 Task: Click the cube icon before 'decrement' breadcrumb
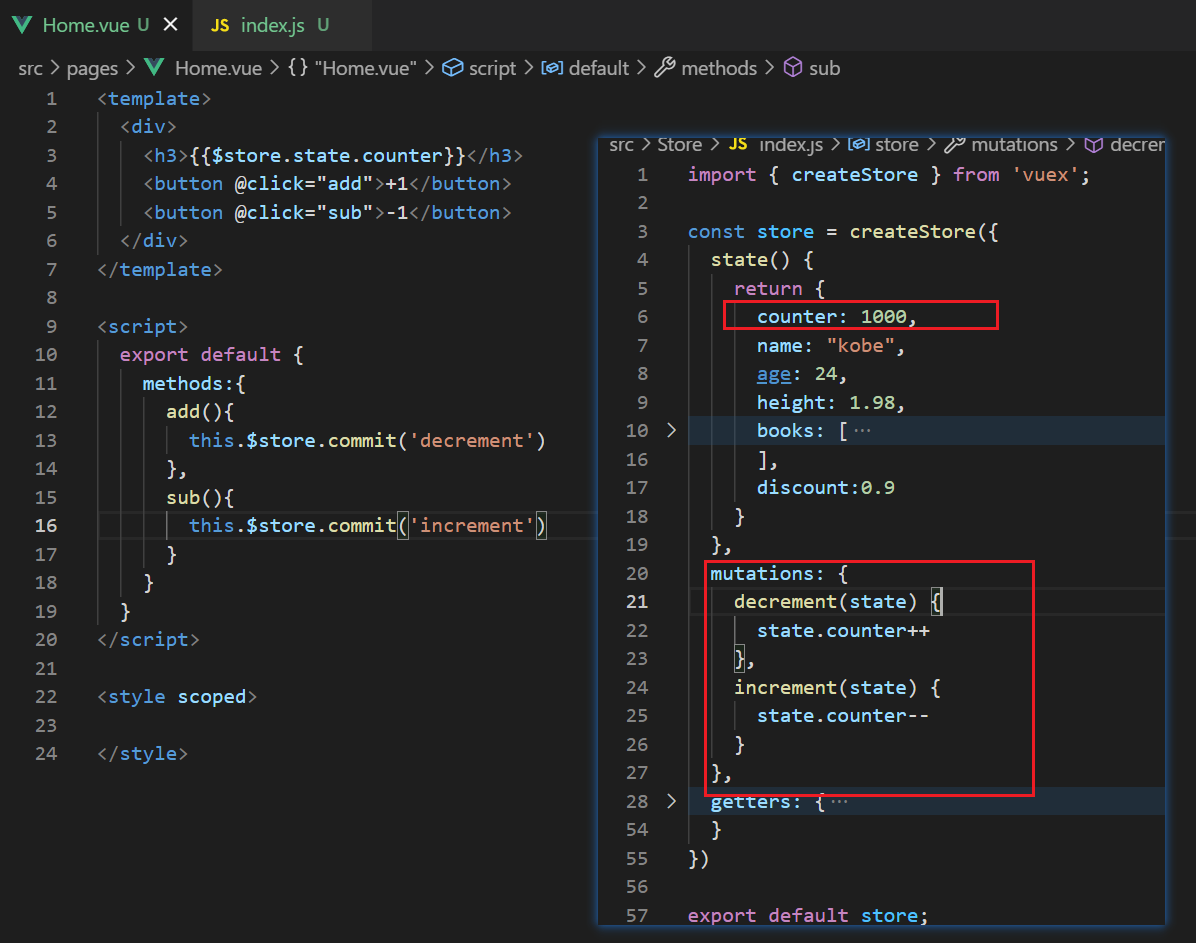click(1093, 145)
